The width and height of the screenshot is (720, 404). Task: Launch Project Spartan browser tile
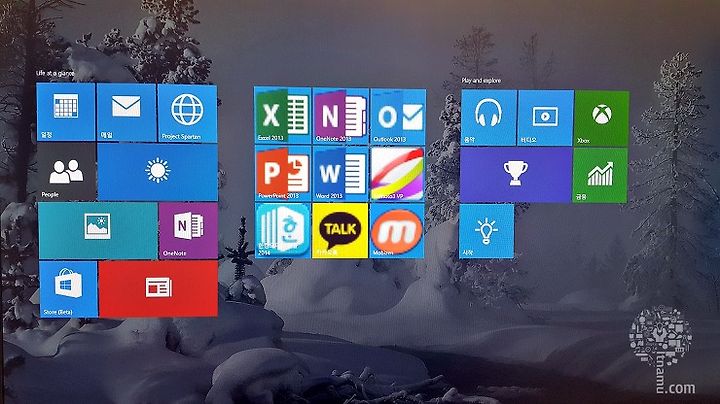187,113
